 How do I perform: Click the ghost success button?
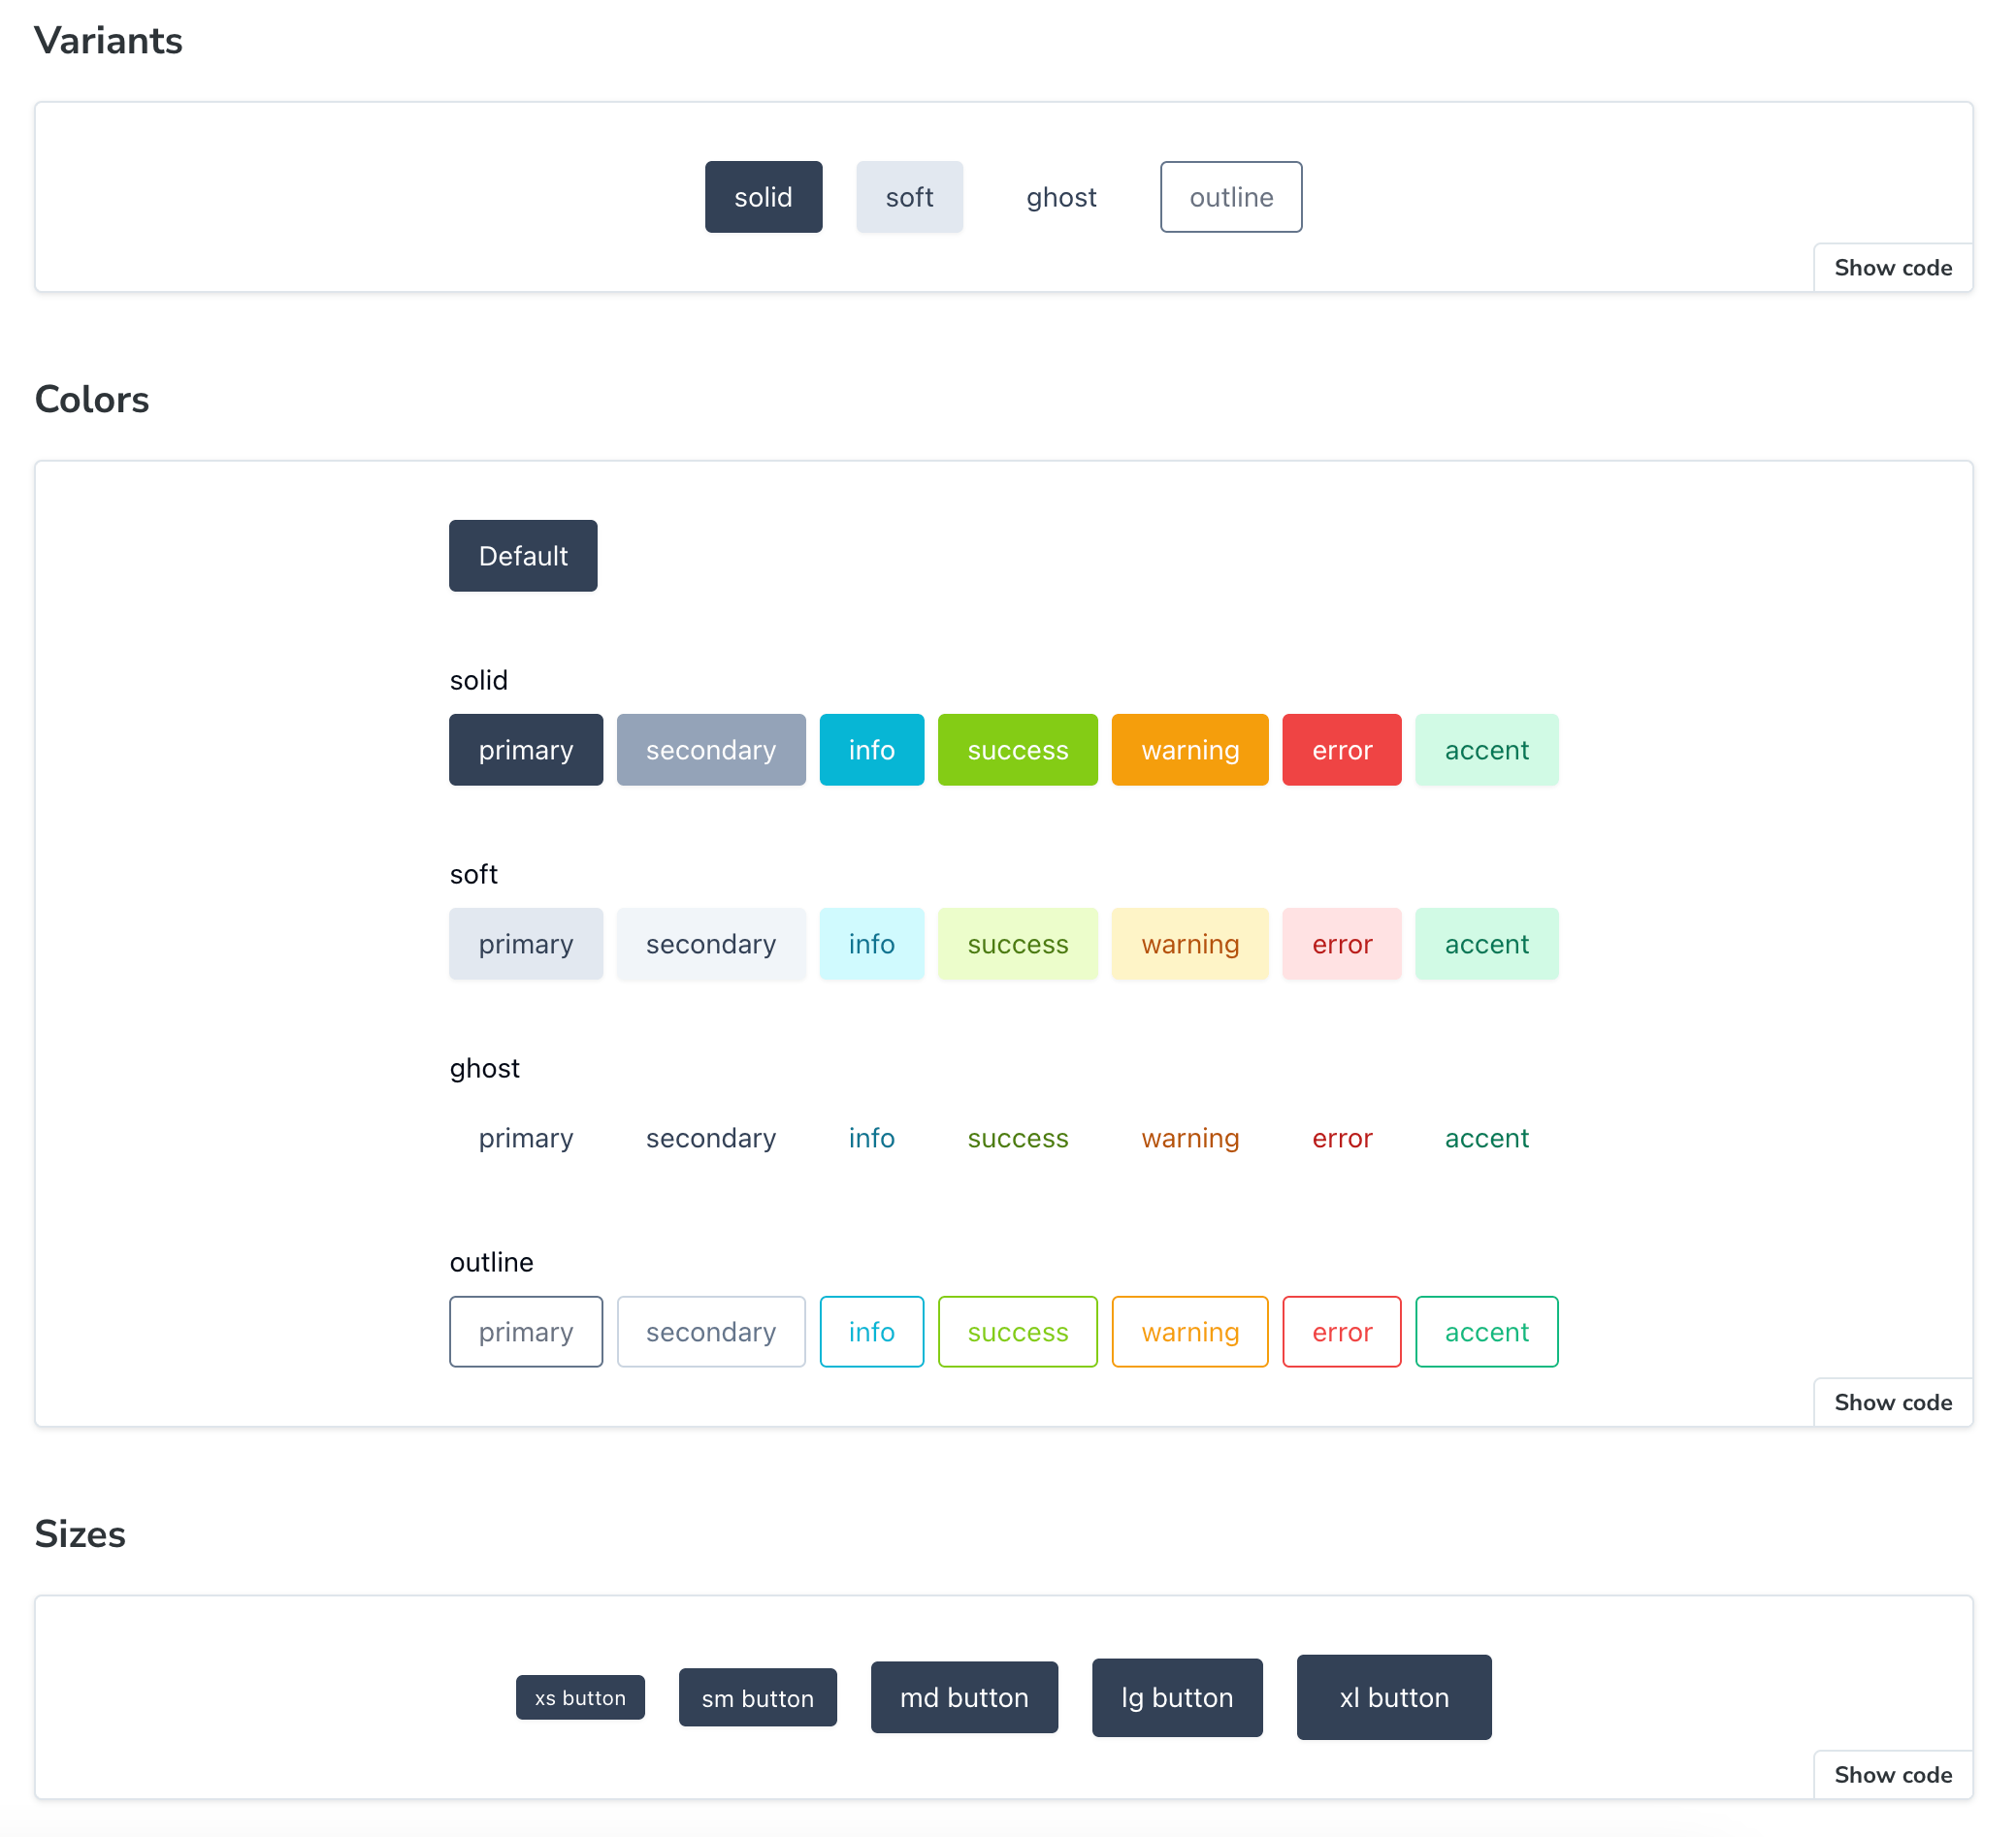1017,1138
